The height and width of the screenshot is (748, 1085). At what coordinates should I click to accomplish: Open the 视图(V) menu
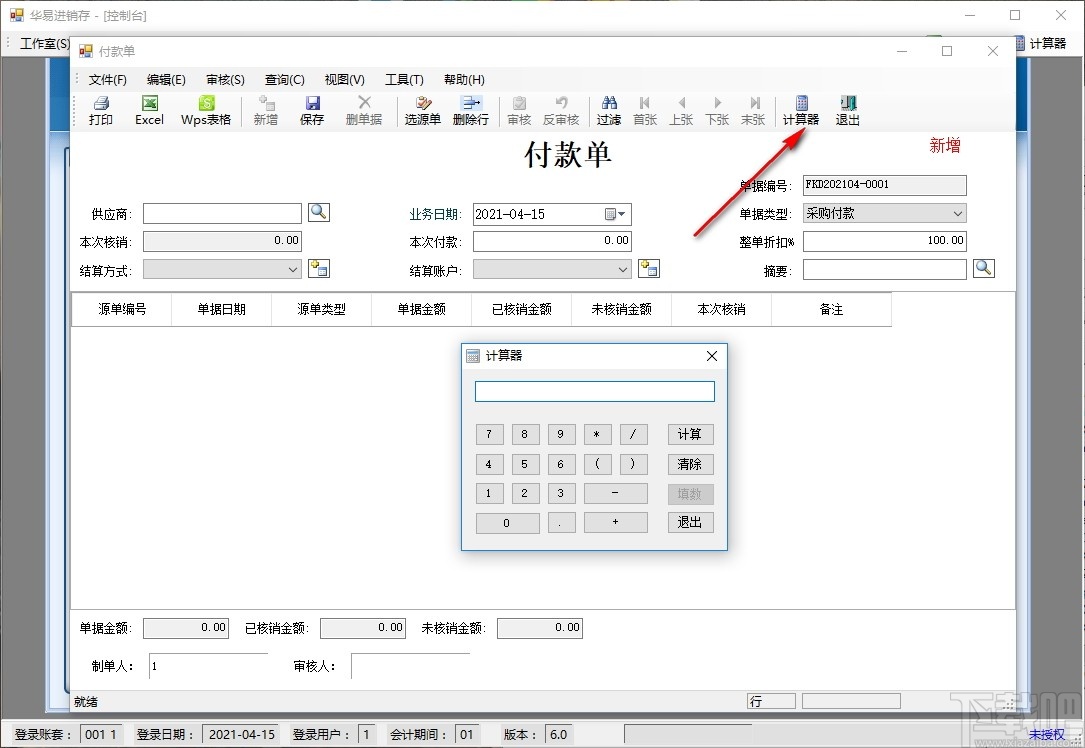(343, 79)
